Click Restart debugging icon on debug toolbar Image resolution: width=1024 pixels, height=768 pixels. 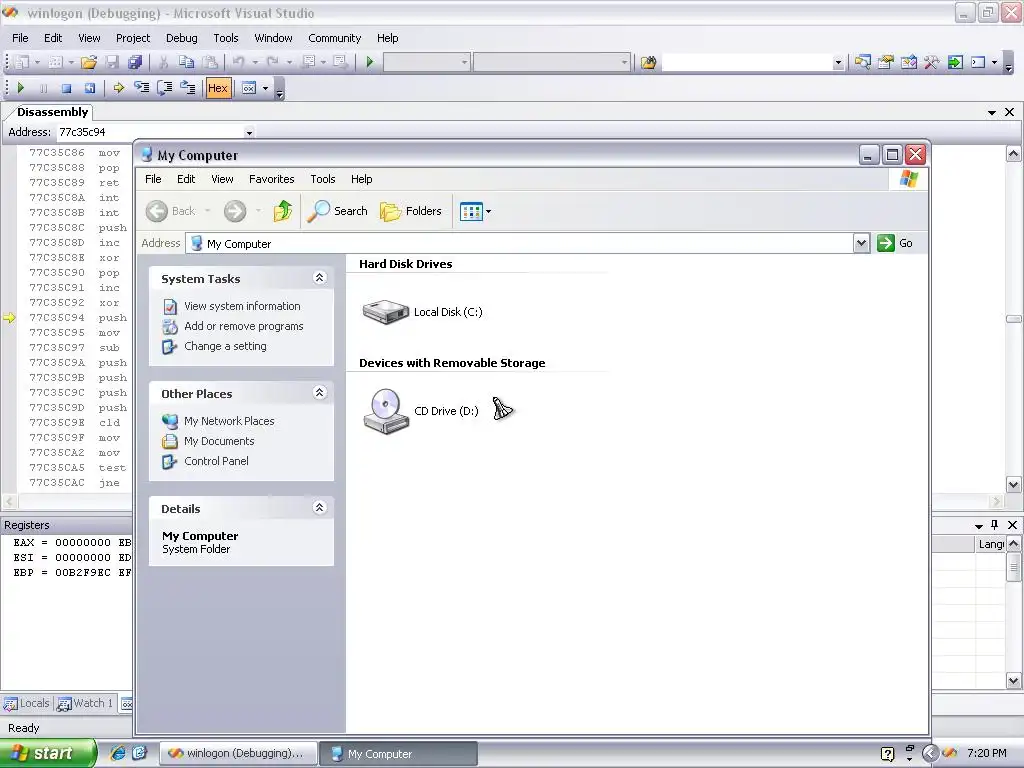[89, 88]
